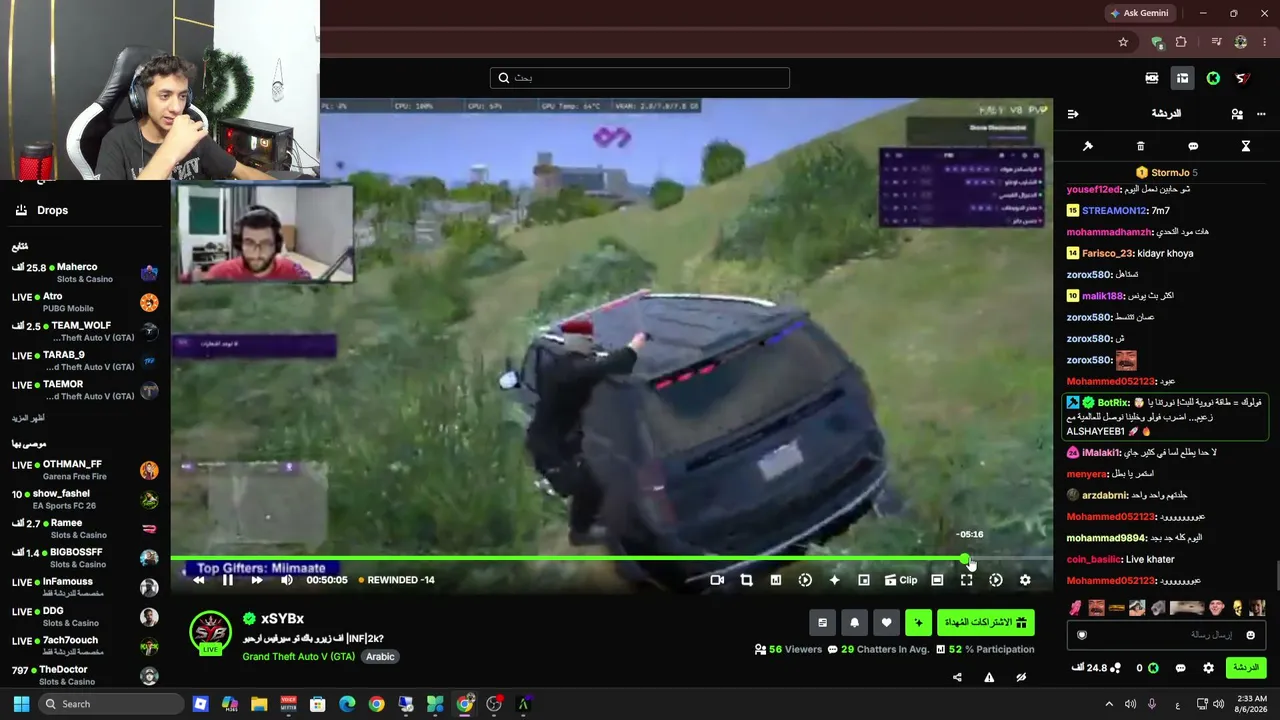Open the xSYBx channel name
Screen dimensions: 1280x720
[282, 619]
